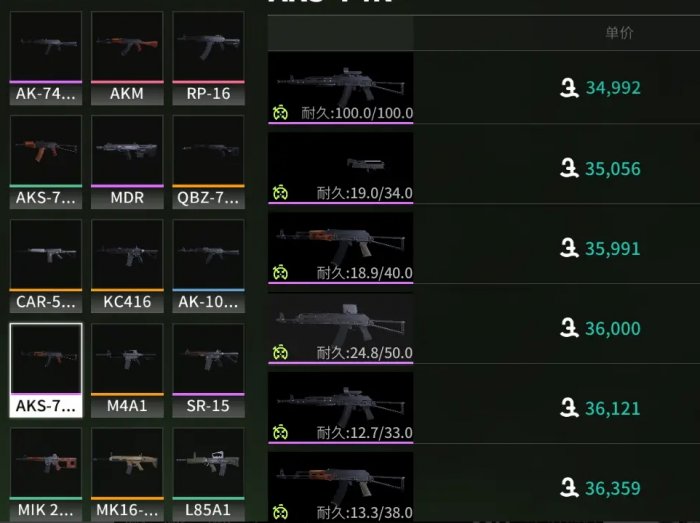
Task: Open the listing priced 34,992
Action: (484, 87)
